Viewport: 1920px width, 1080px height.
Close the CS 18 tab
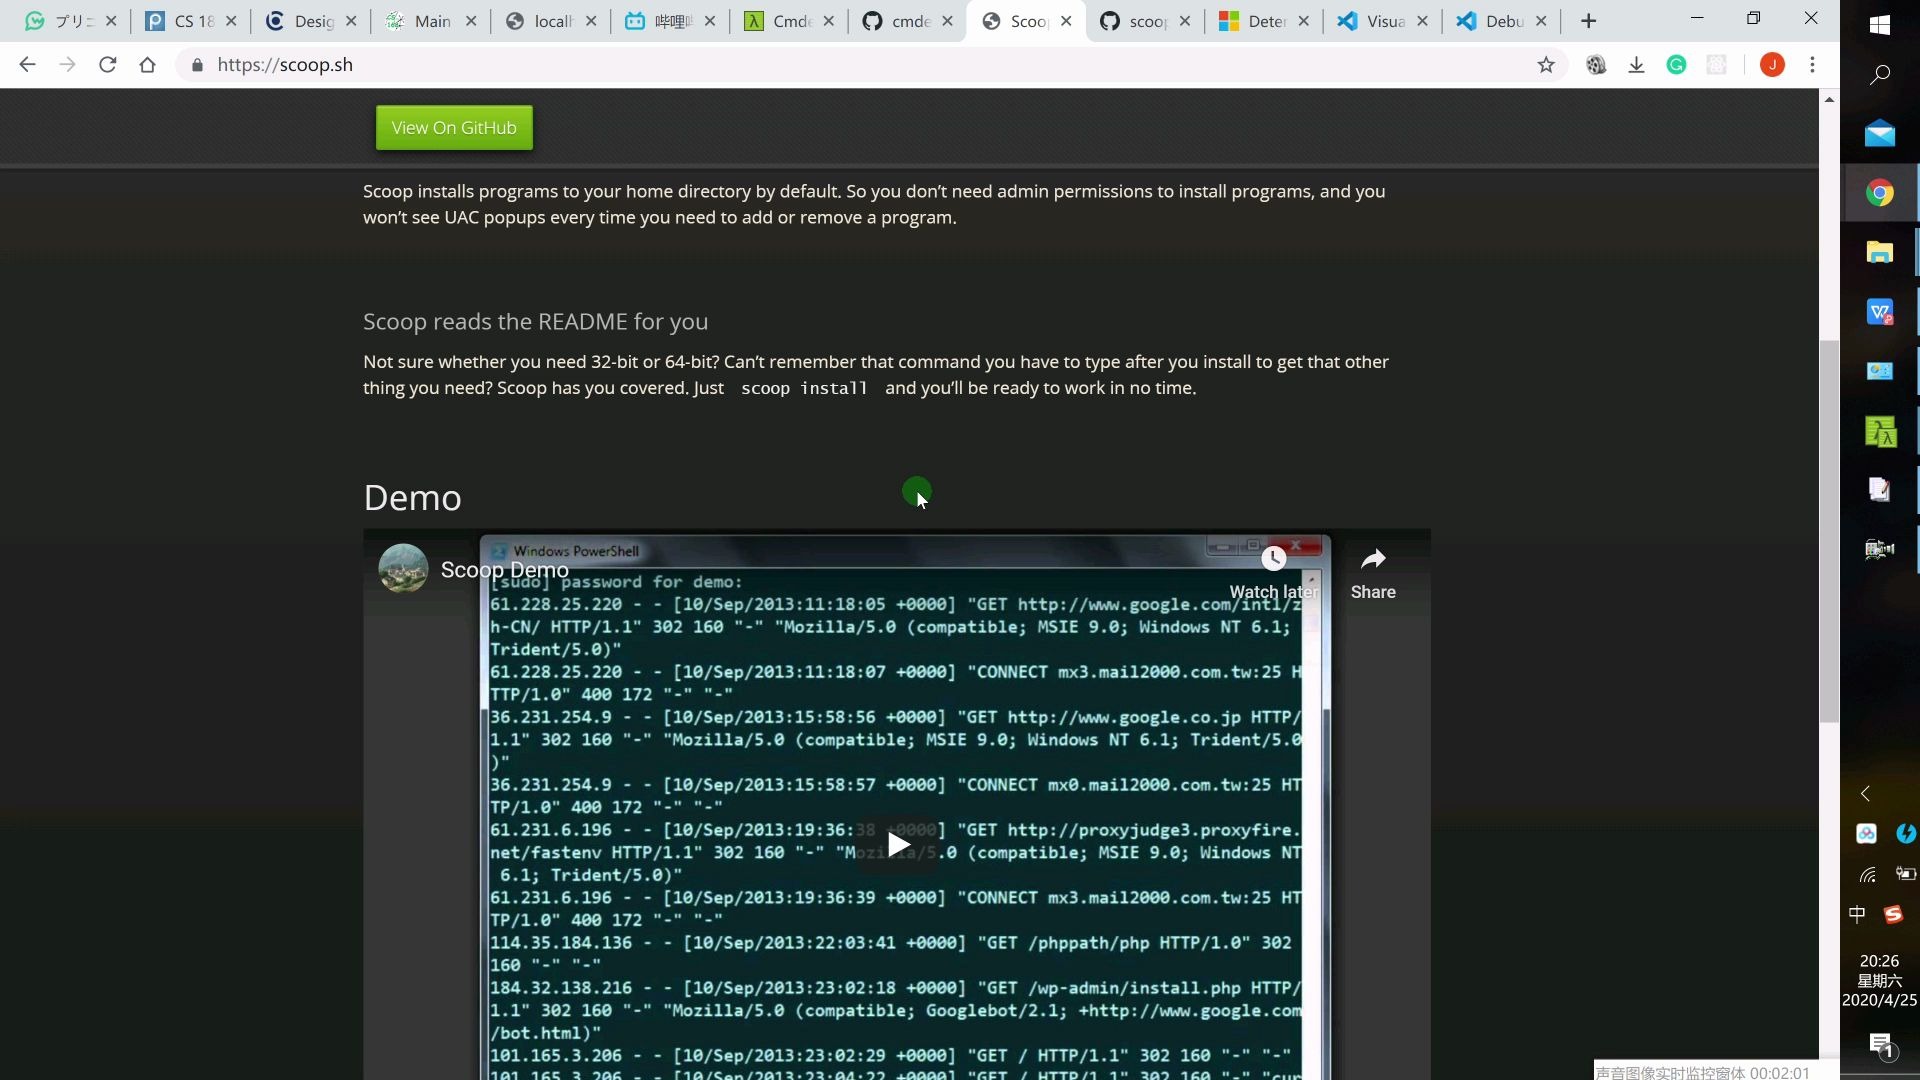click(231, 21)
